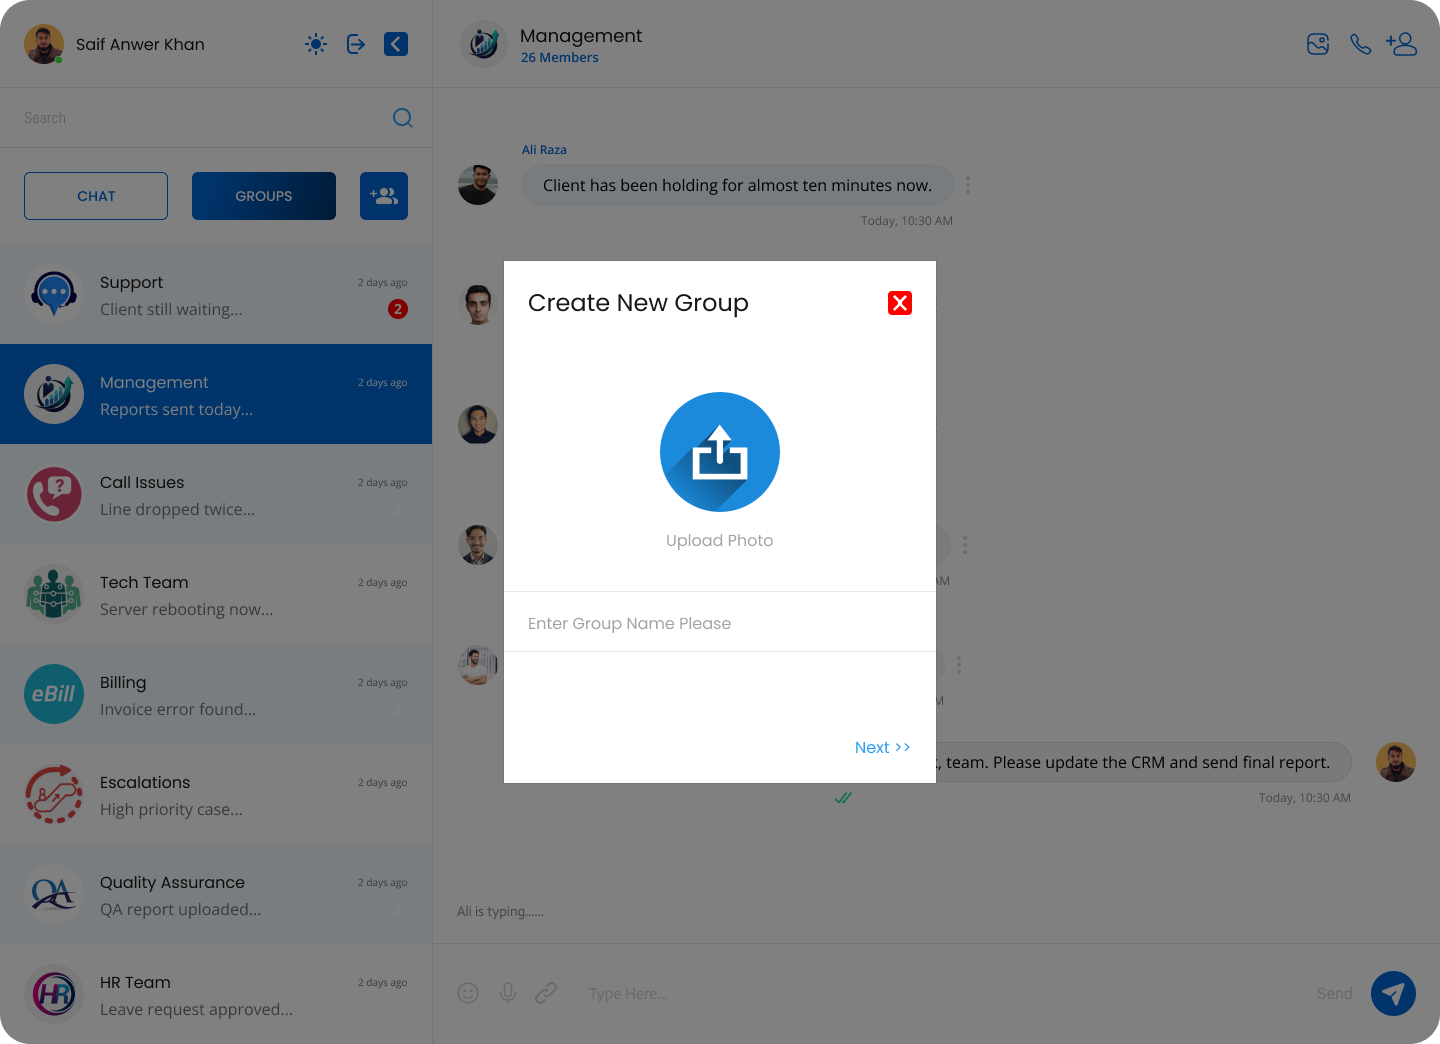Screen dimensions: 1440x1044
Task: Open the Support group chat
Action: pyautogui.click(x=216, y=294)
